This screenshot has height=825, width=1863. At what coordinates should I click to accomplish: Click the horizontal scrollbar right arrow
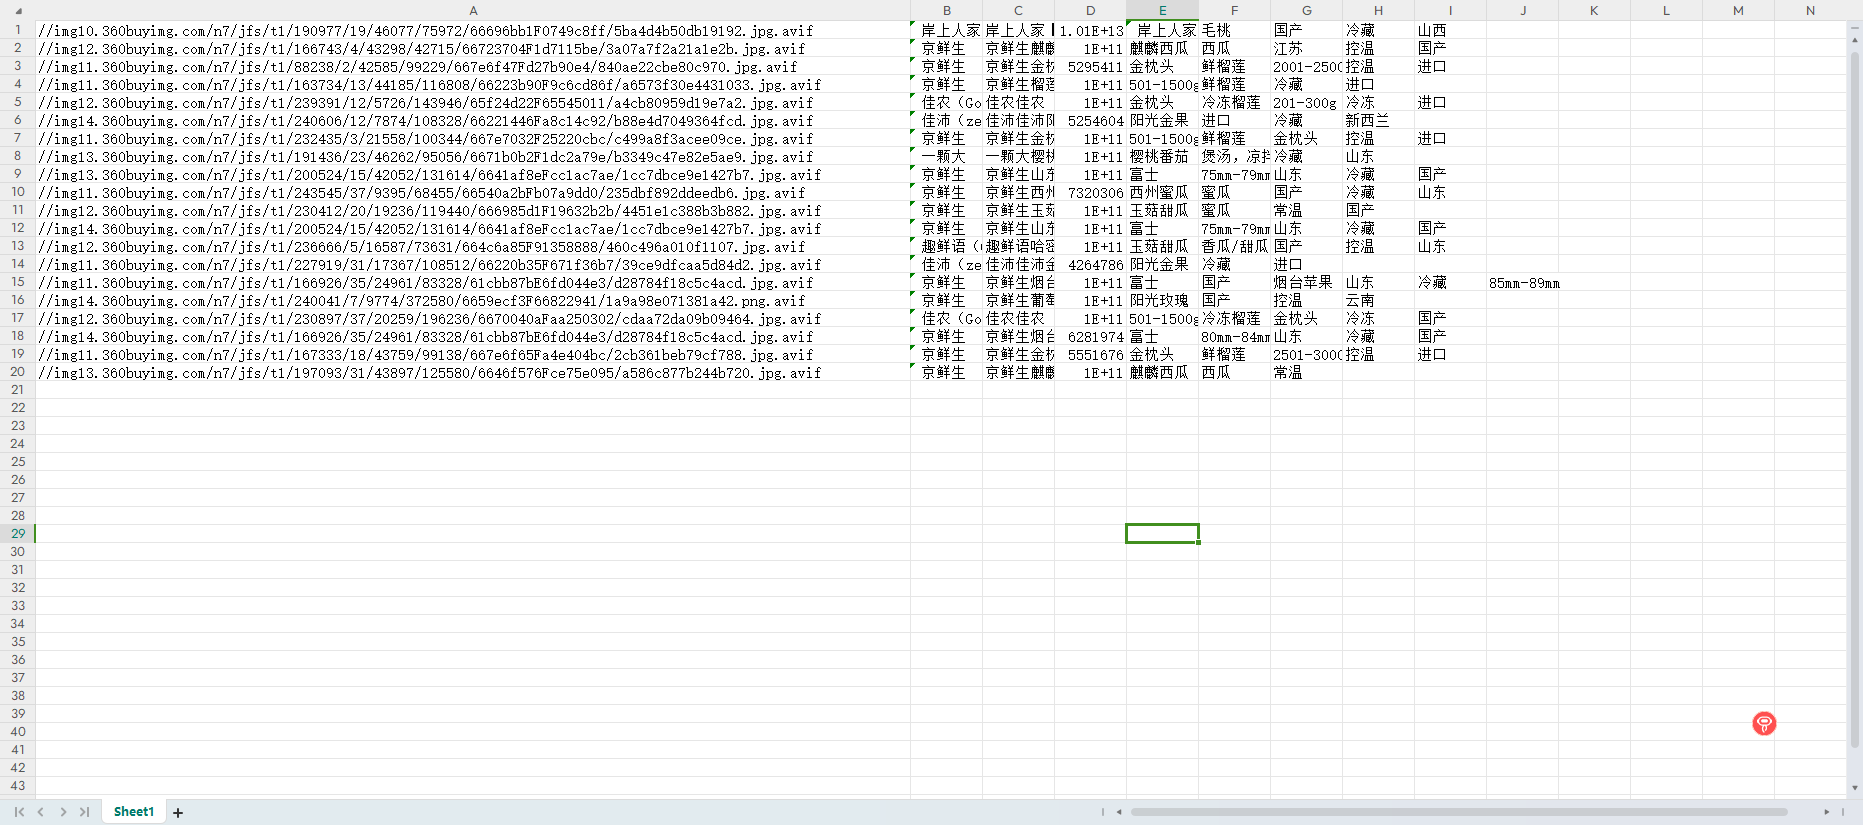pyautogui.click(x=1826, y=812)
